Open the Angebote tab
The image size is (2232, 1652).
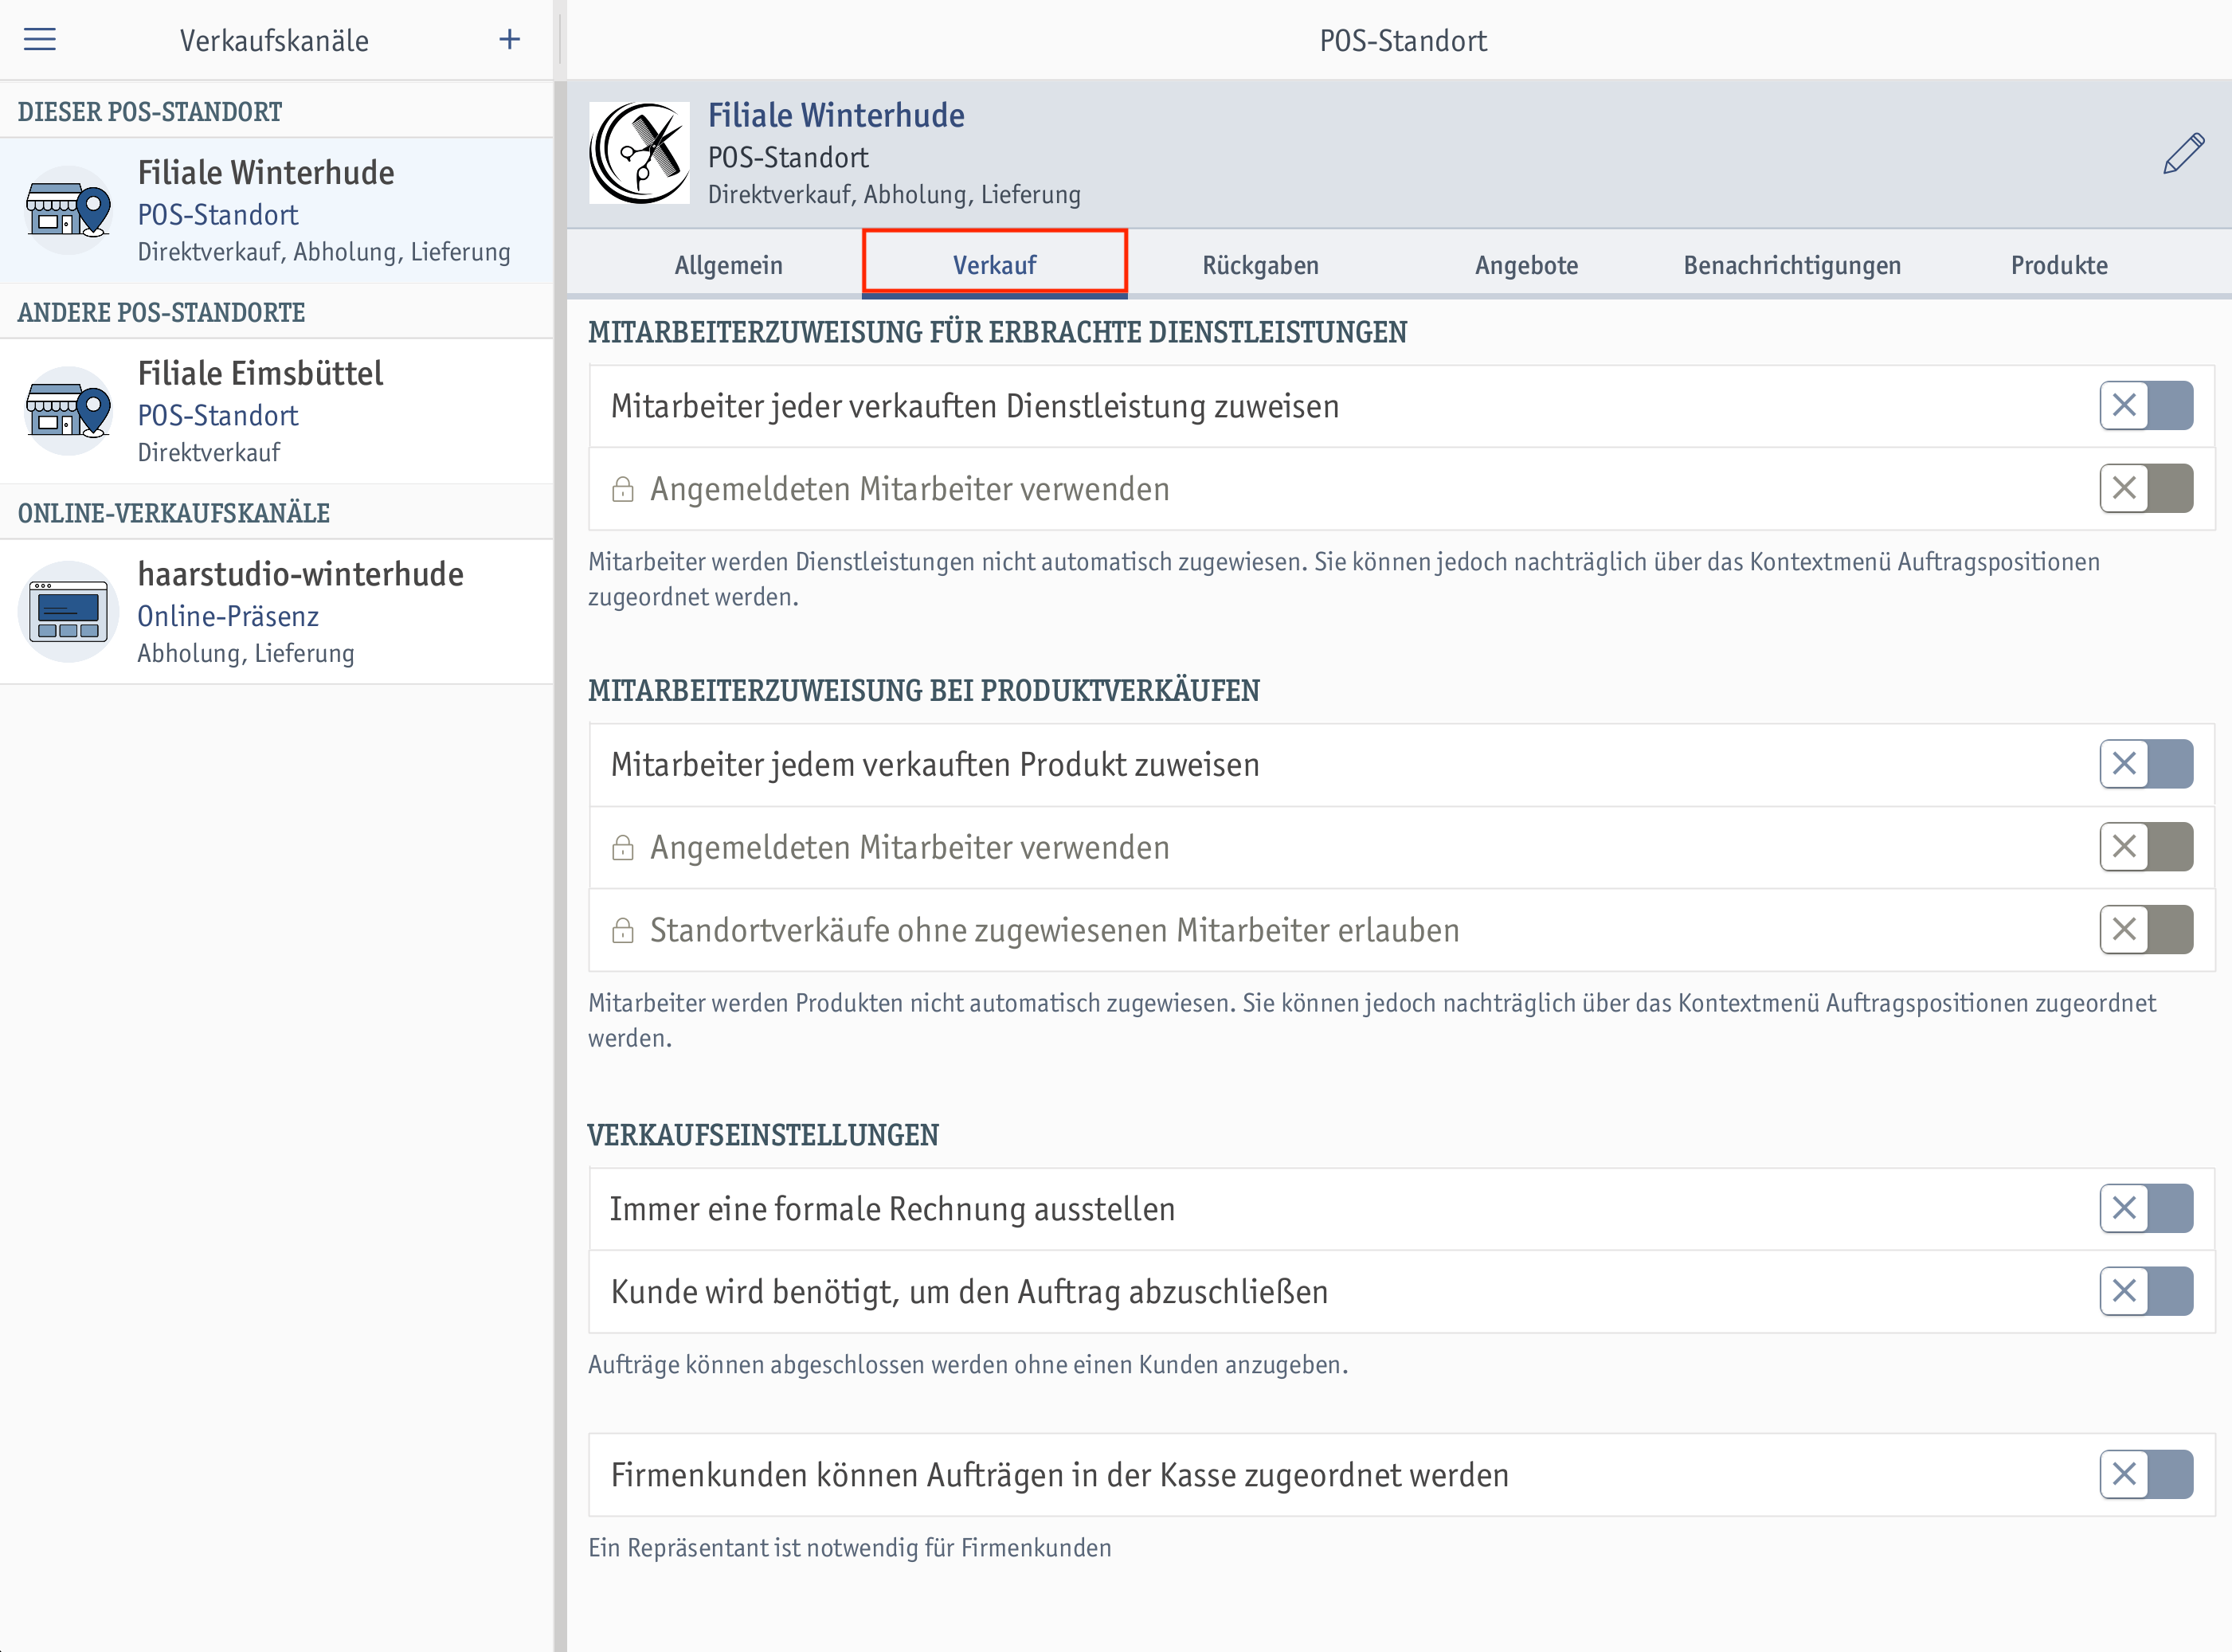coord(1527,265)
